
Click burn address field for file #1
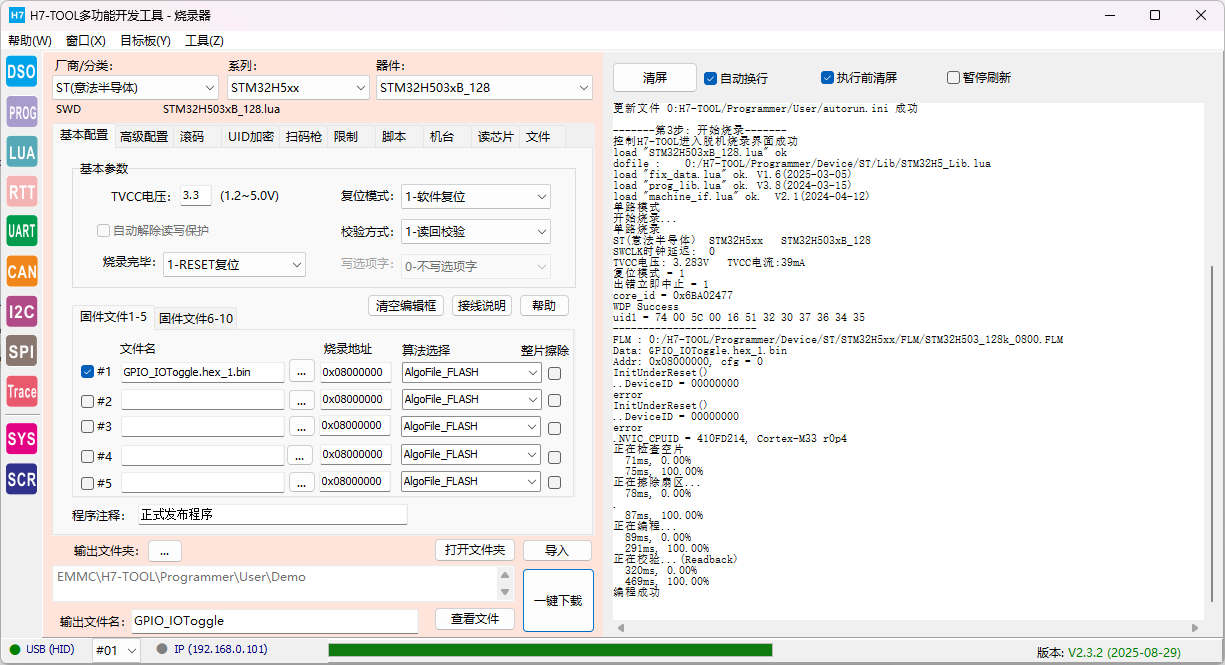click(x=355, y=372)
